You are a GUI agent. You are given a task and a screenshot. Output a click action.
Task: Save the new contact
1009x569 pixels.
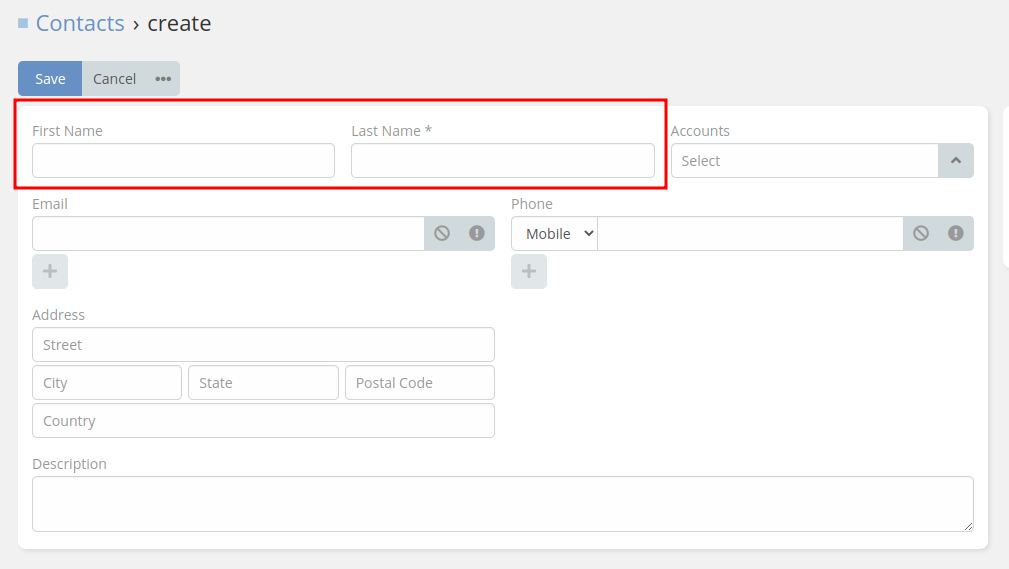point(50,79)
